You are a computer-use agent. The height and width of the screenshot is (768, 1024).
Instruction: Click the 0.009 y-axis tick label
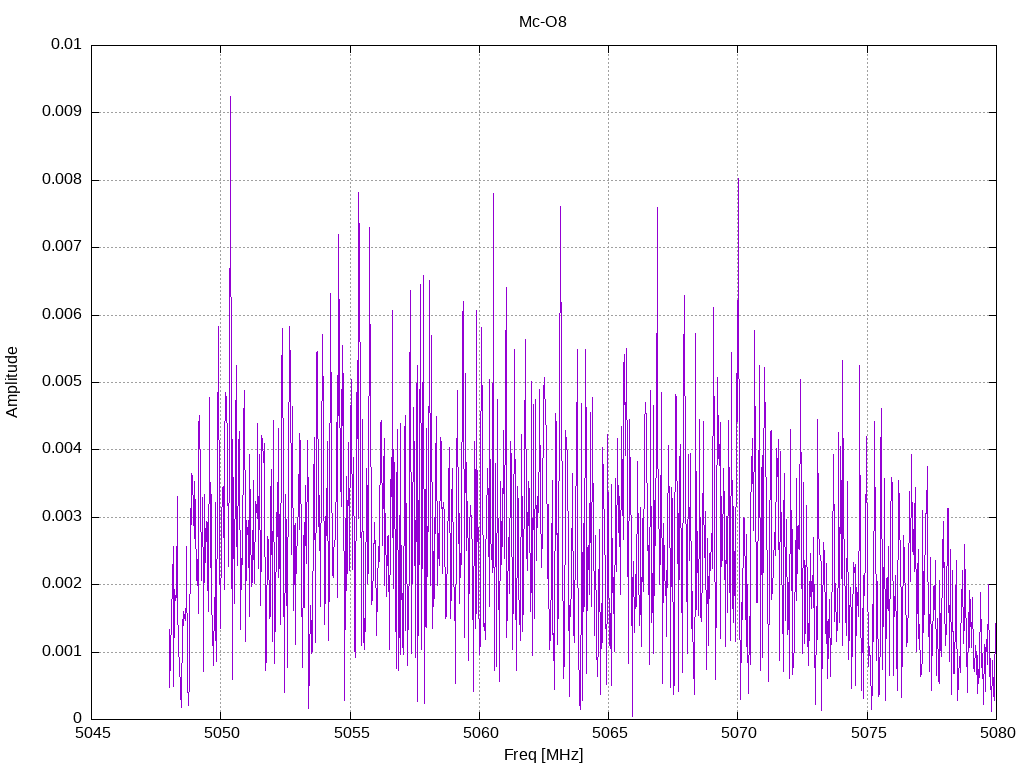[x=62, y=111]
